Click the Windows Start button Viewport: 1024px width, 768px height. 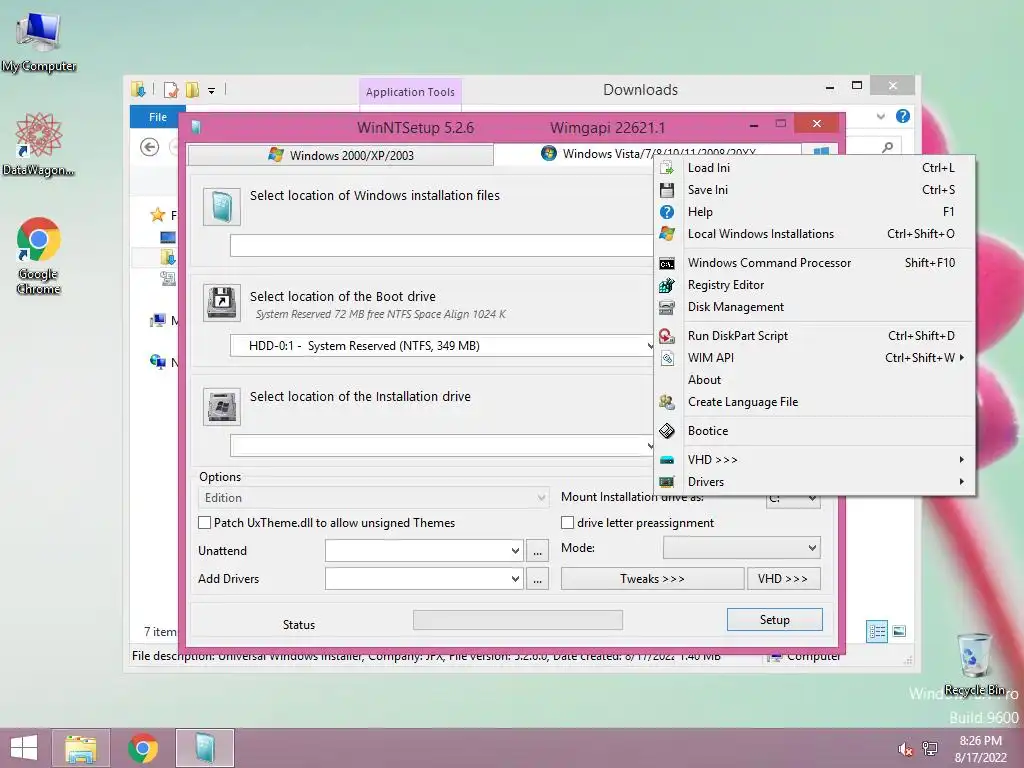click(x=24, y=748)
